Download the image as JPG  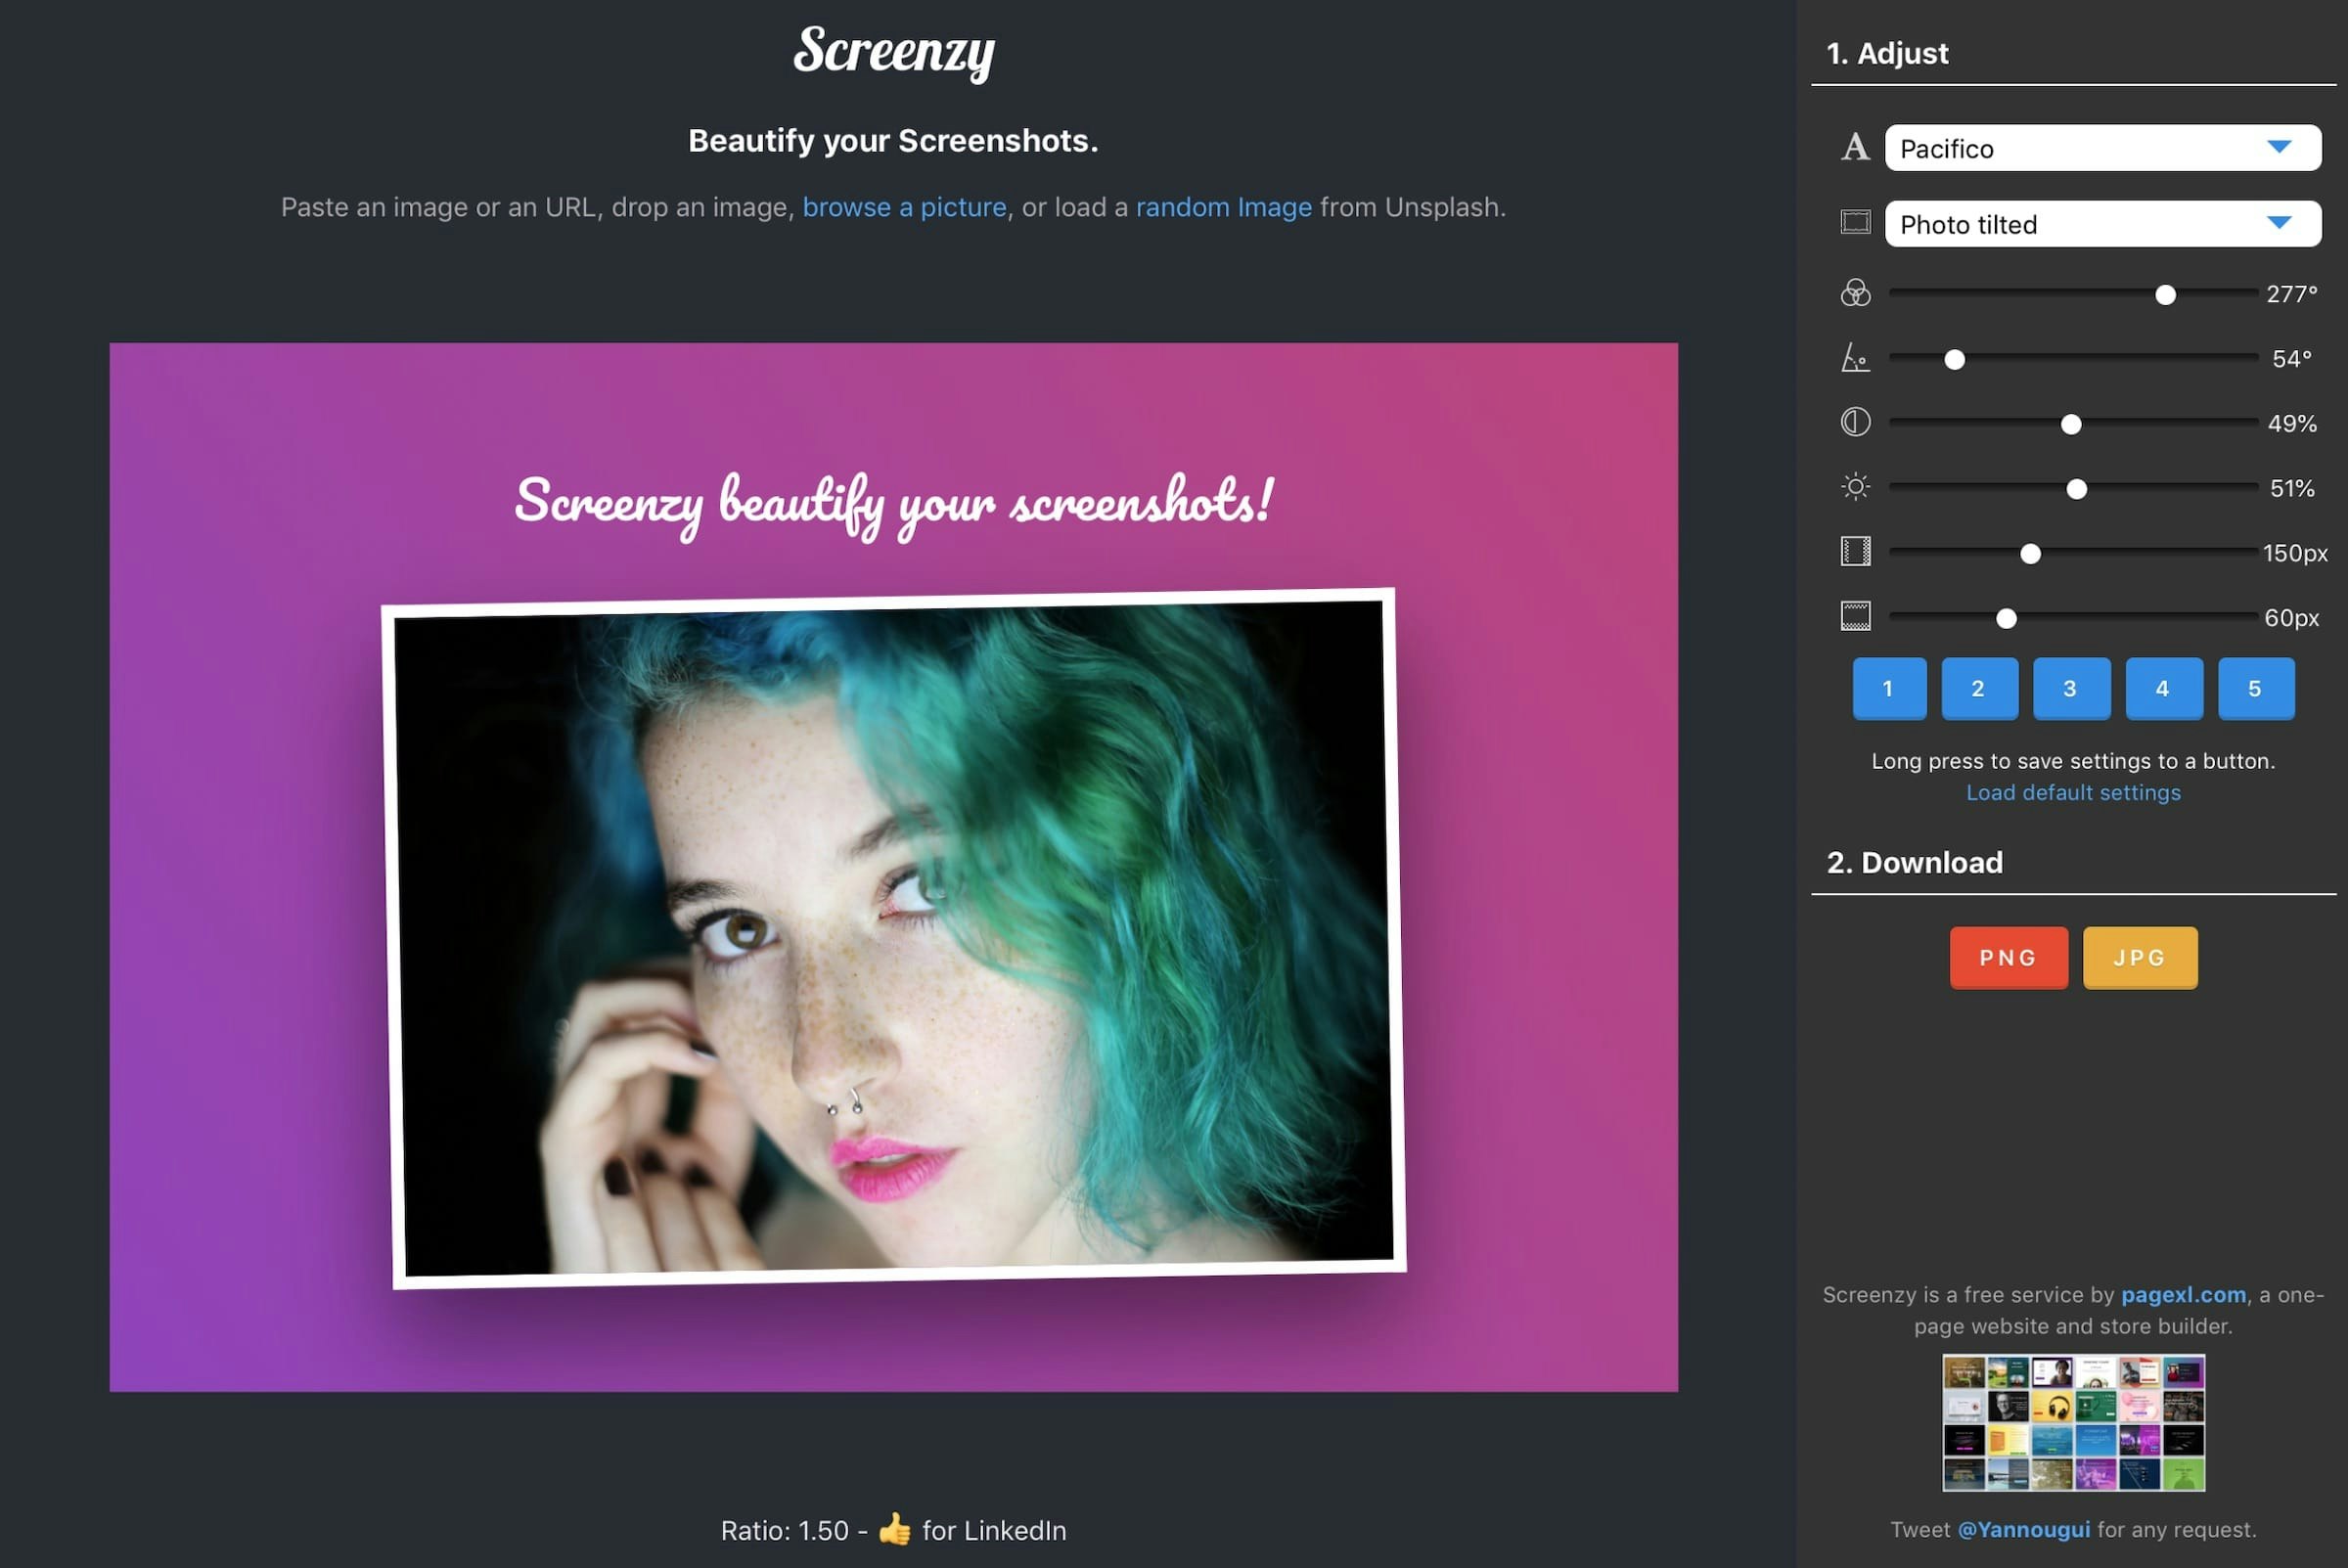point(2139,957)
